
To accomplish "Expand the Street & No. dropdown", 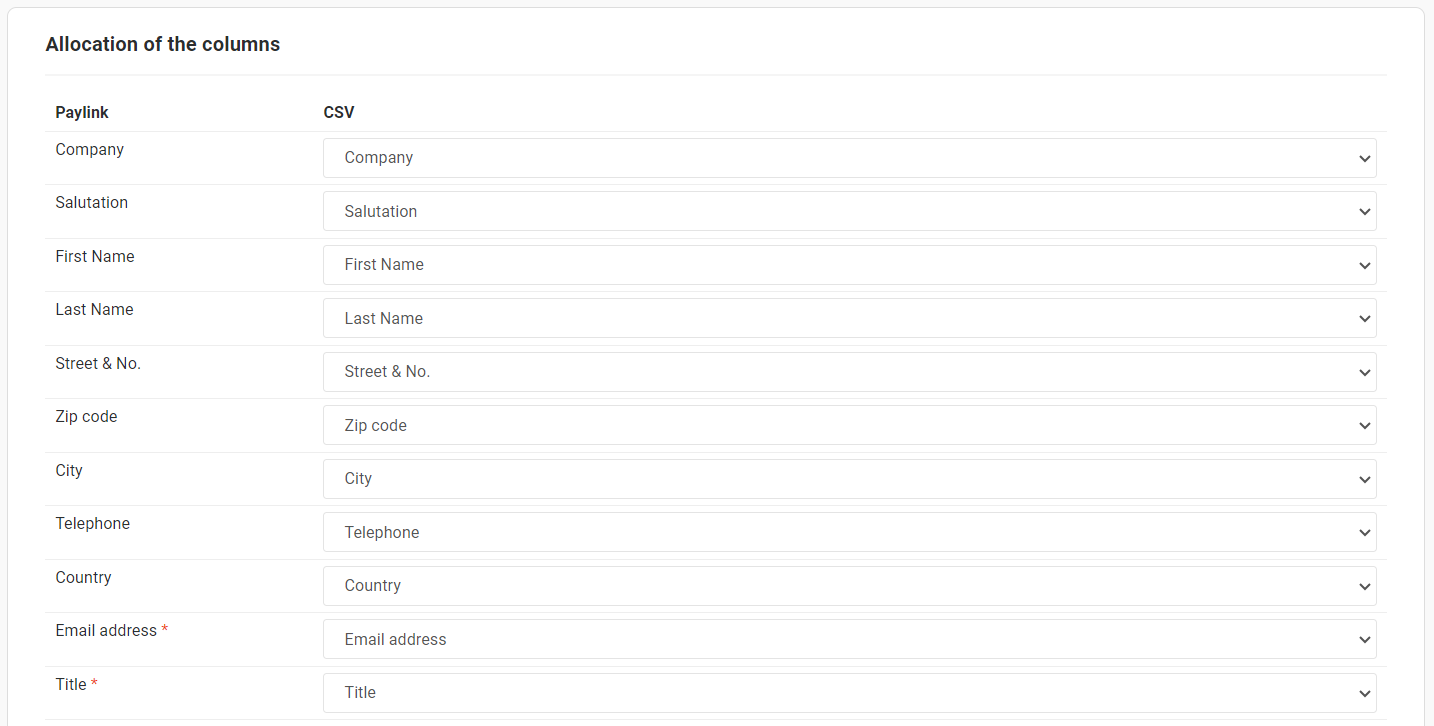I will click(x=849, y=372).
